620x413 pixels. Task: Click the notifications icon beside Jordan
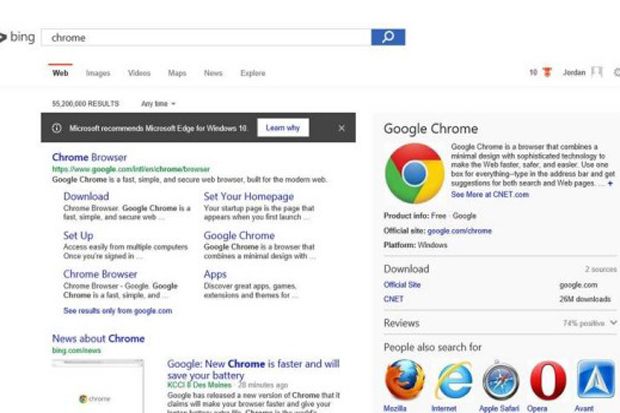[597, 72]
